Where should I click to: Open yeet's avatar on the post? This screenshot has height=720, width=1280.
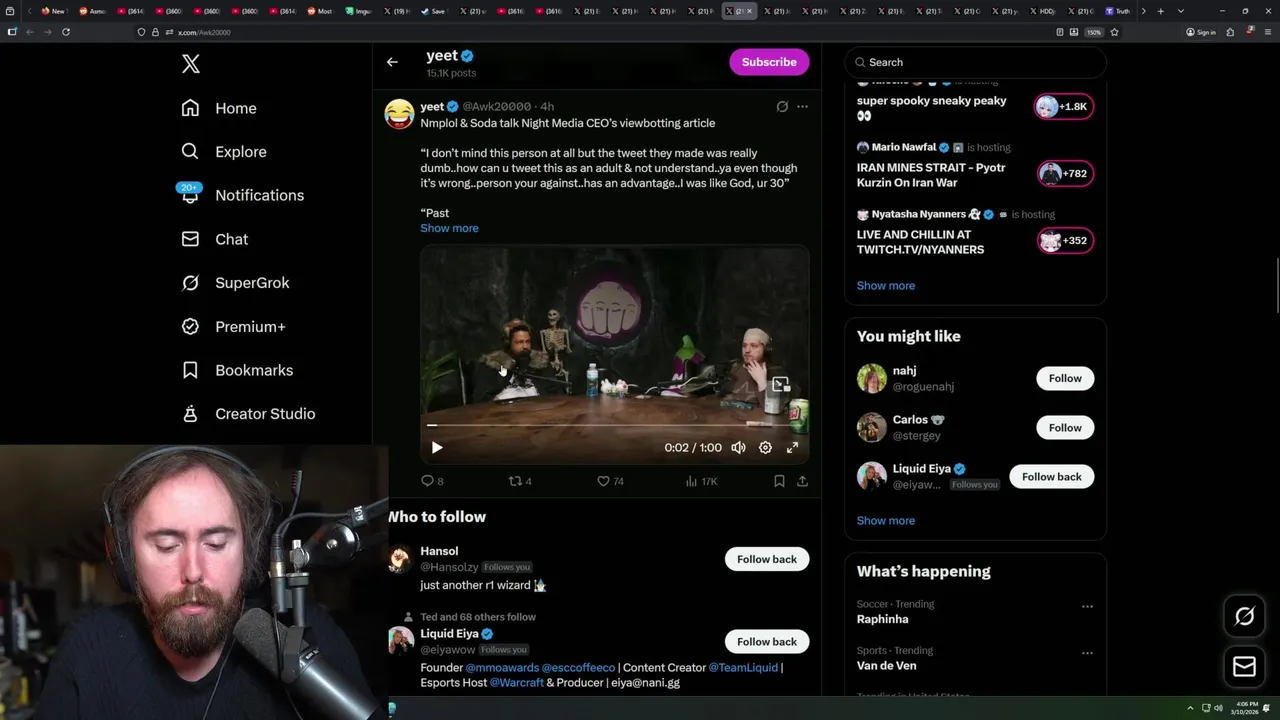tap(400, 114)
